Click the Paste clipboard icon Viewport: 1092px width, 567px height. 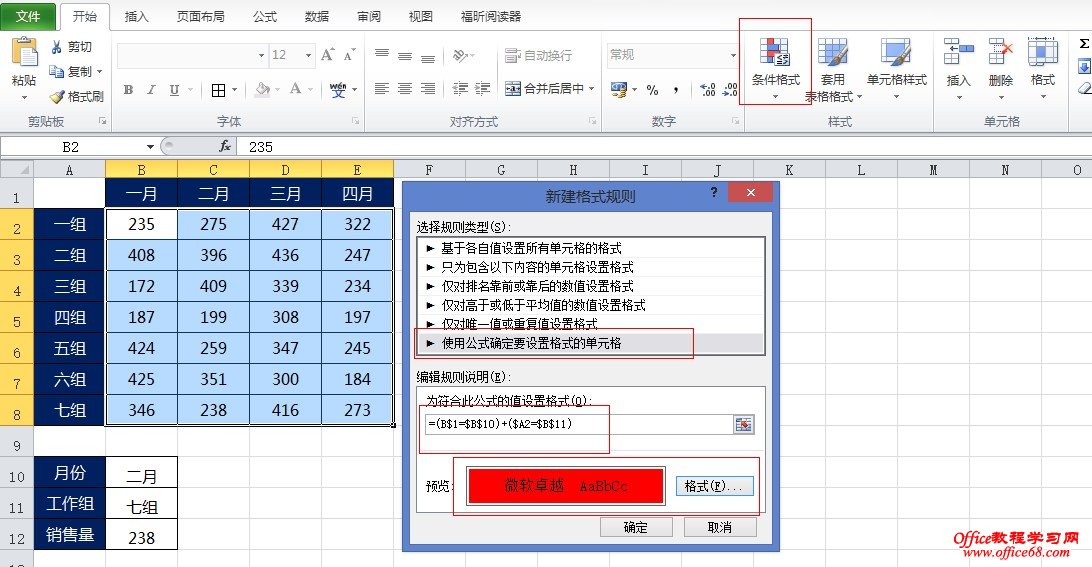[x=24, y=53]
